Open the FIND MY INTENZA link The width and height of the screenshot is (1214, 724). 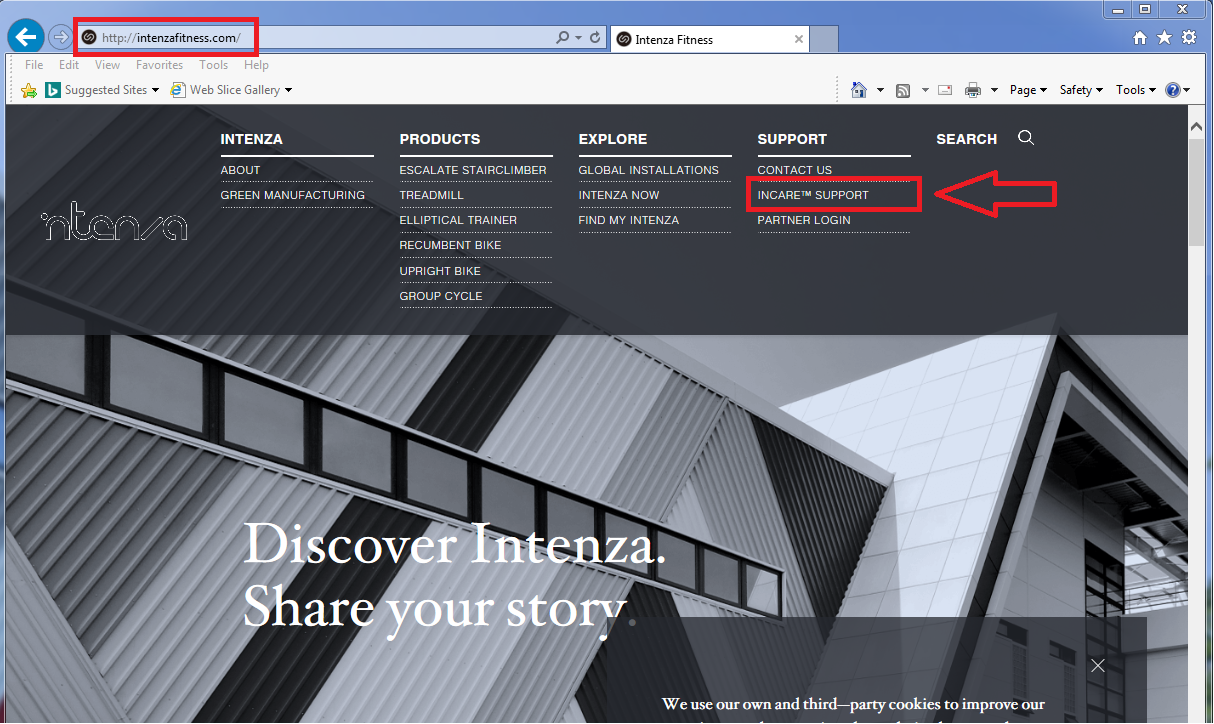[x=629, y=220]
